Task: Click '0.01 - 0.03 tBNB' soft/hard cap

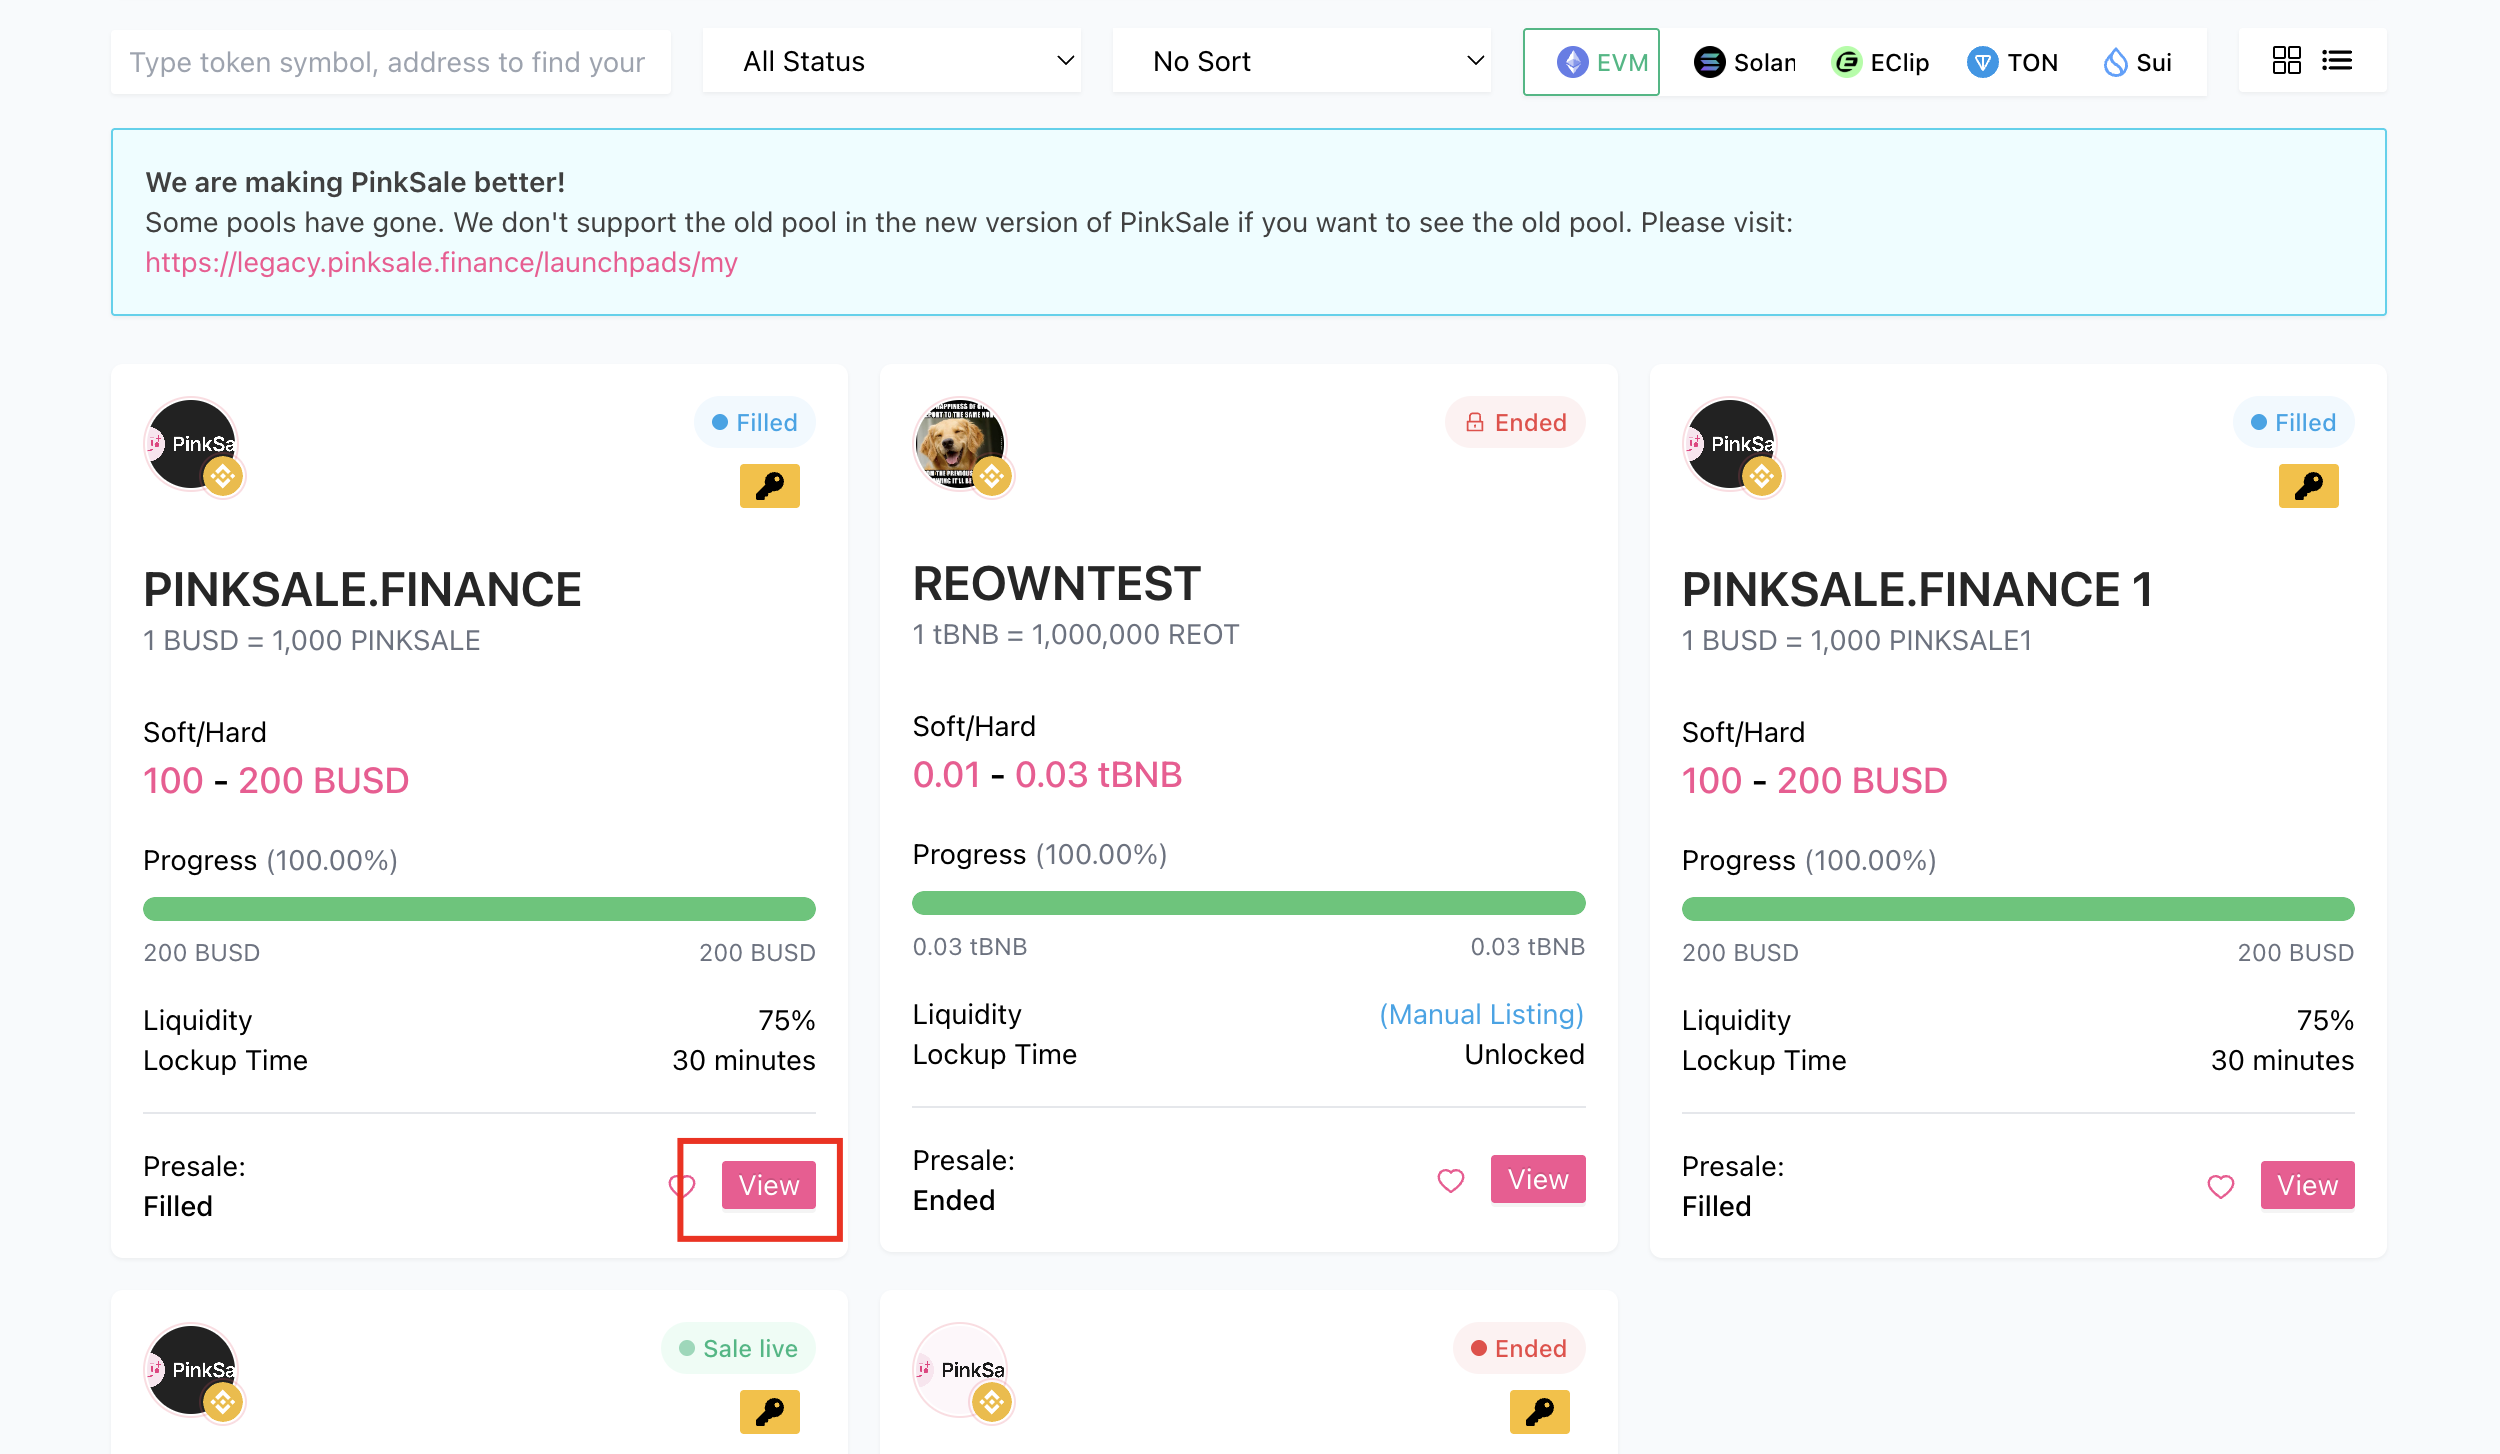Action: coord(1047,775)
